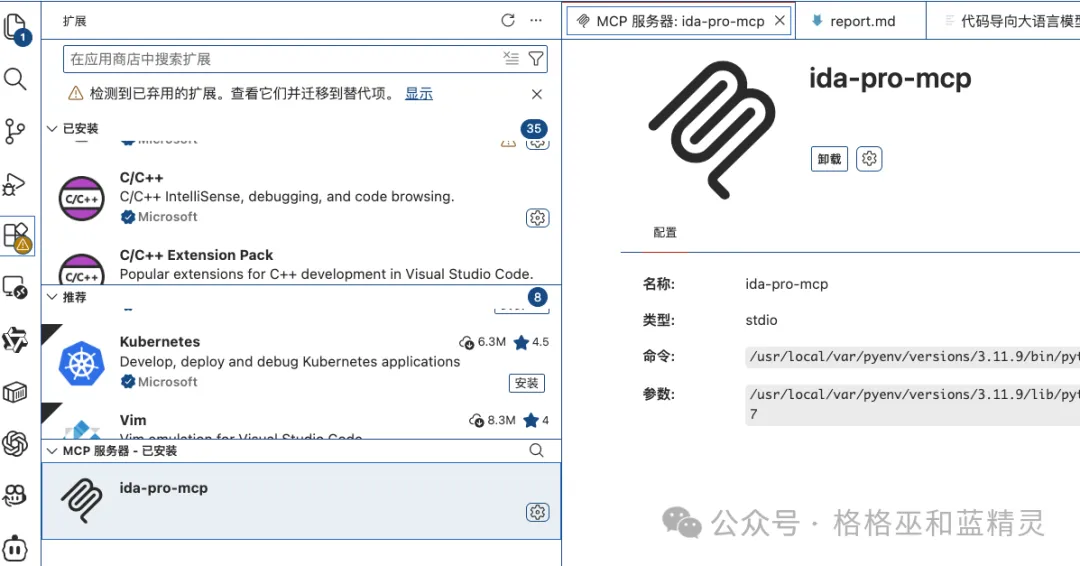Click the refresh extensions icon

point(508,21)
